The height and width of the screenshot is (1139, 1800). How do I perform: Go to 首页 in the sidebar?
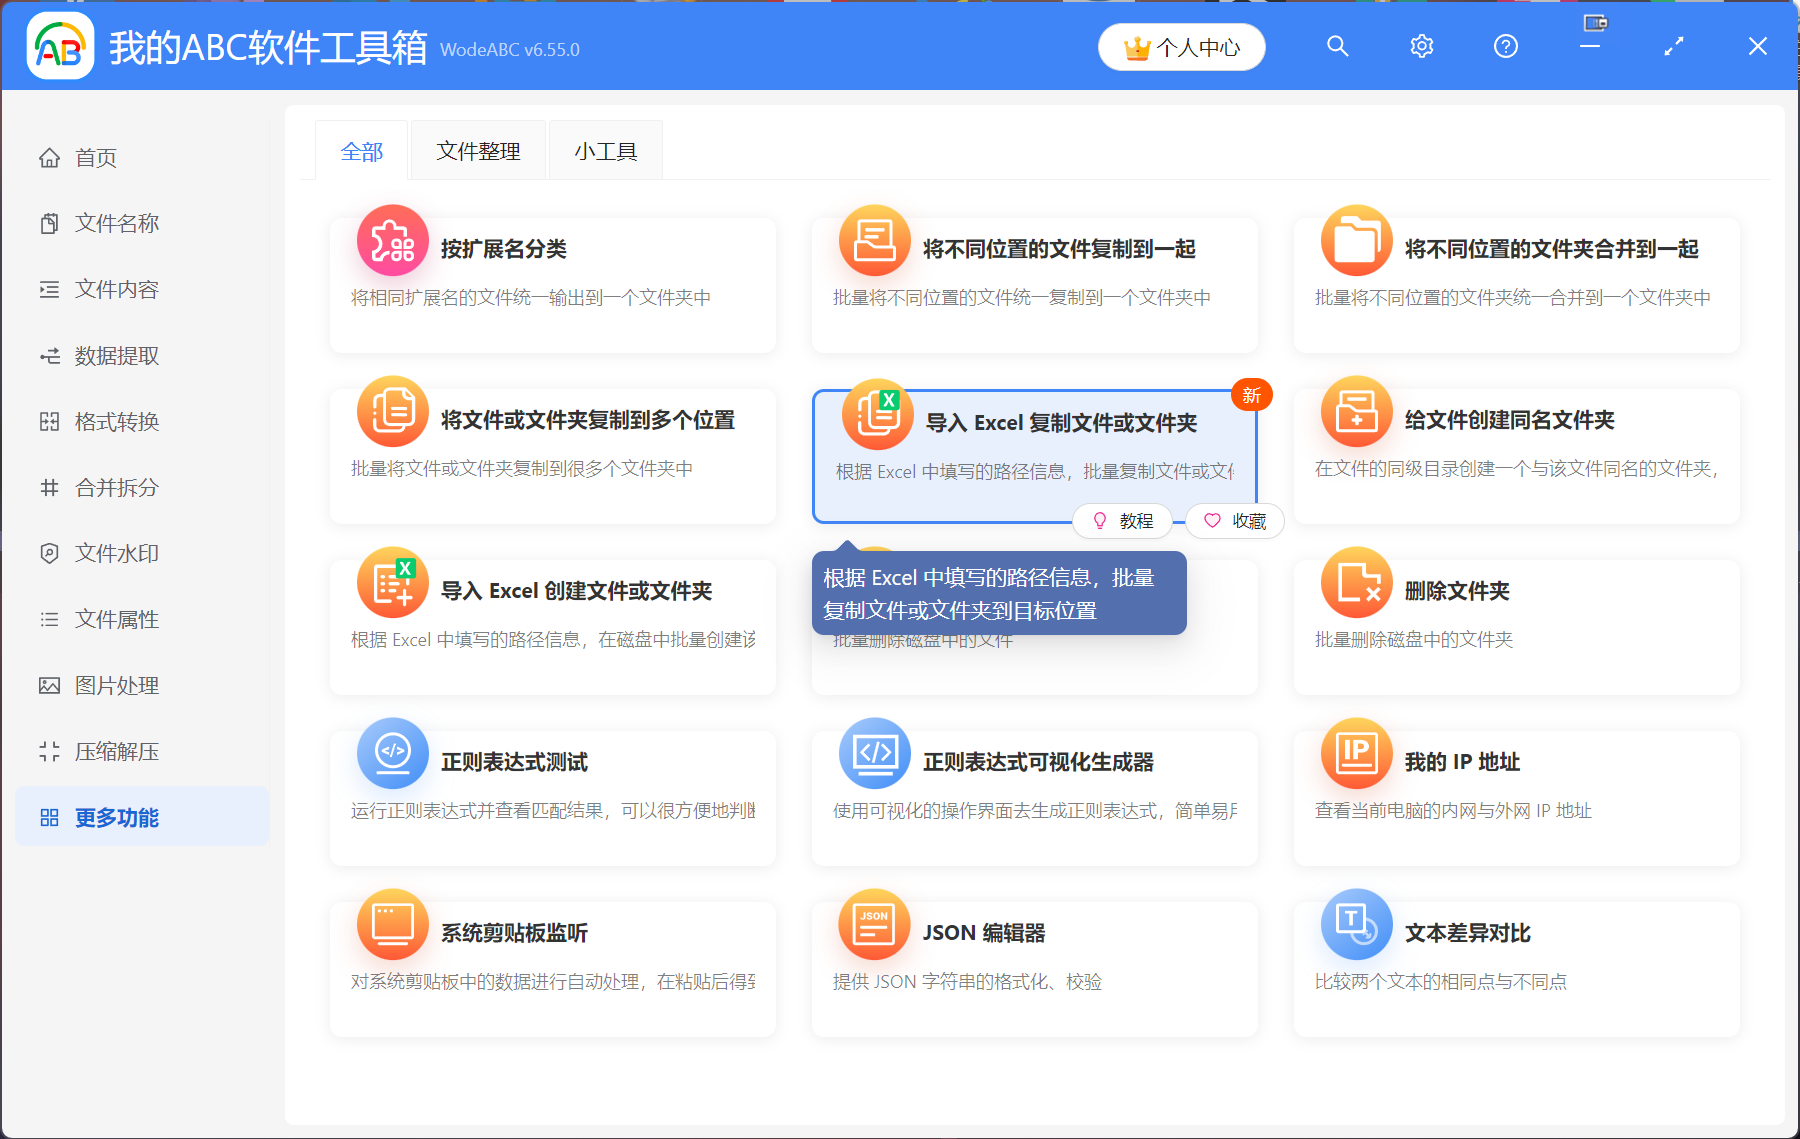[96, 158]
